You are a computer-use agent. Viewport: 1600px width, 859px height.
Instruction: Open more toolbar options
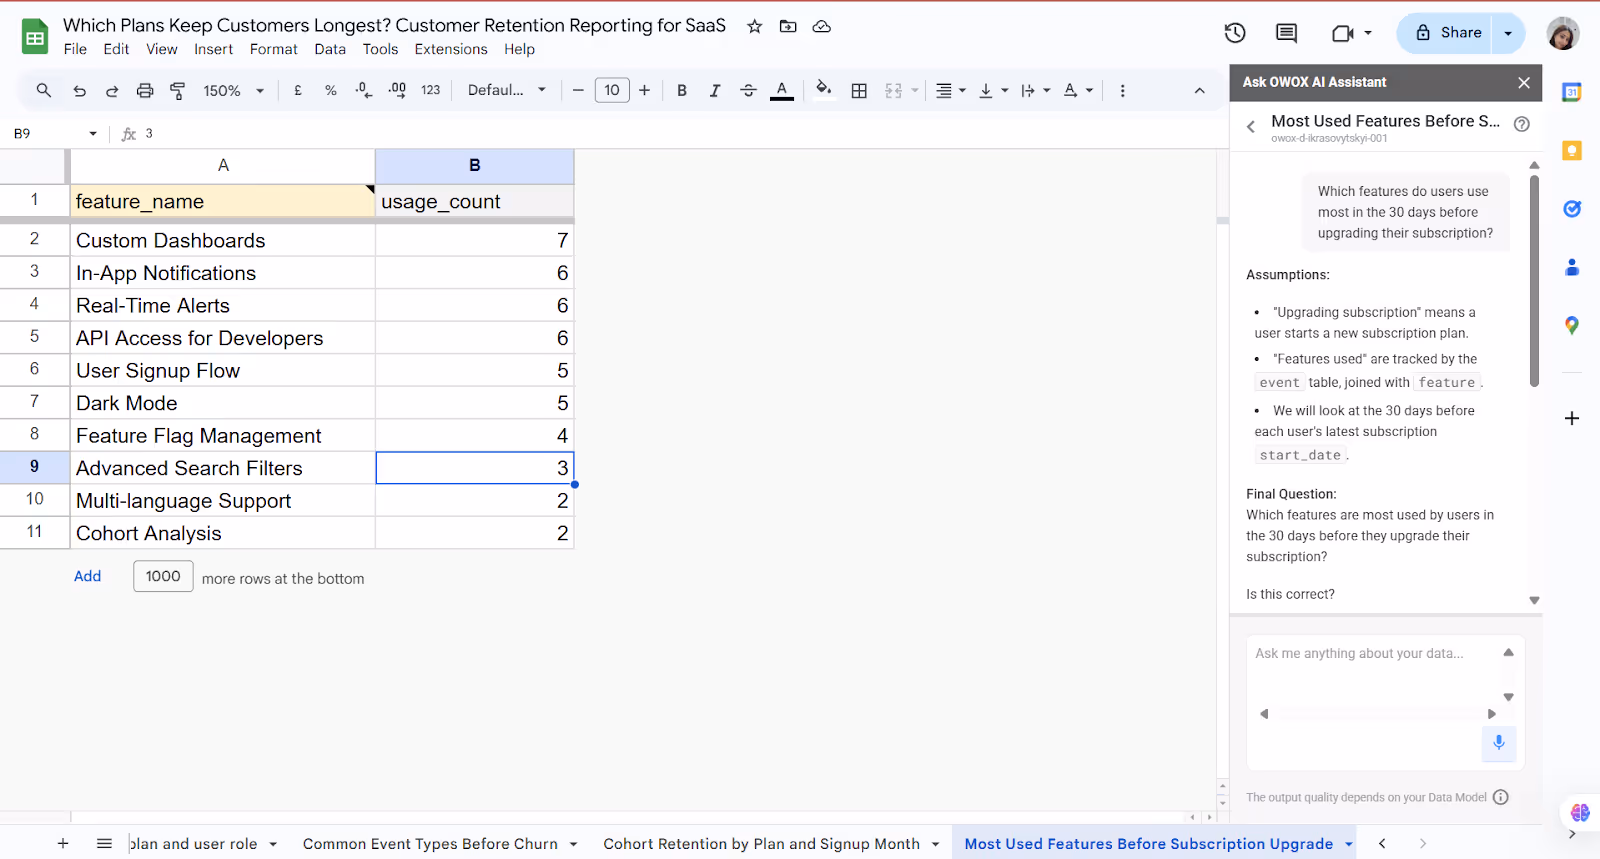(x=1122, y=90)
